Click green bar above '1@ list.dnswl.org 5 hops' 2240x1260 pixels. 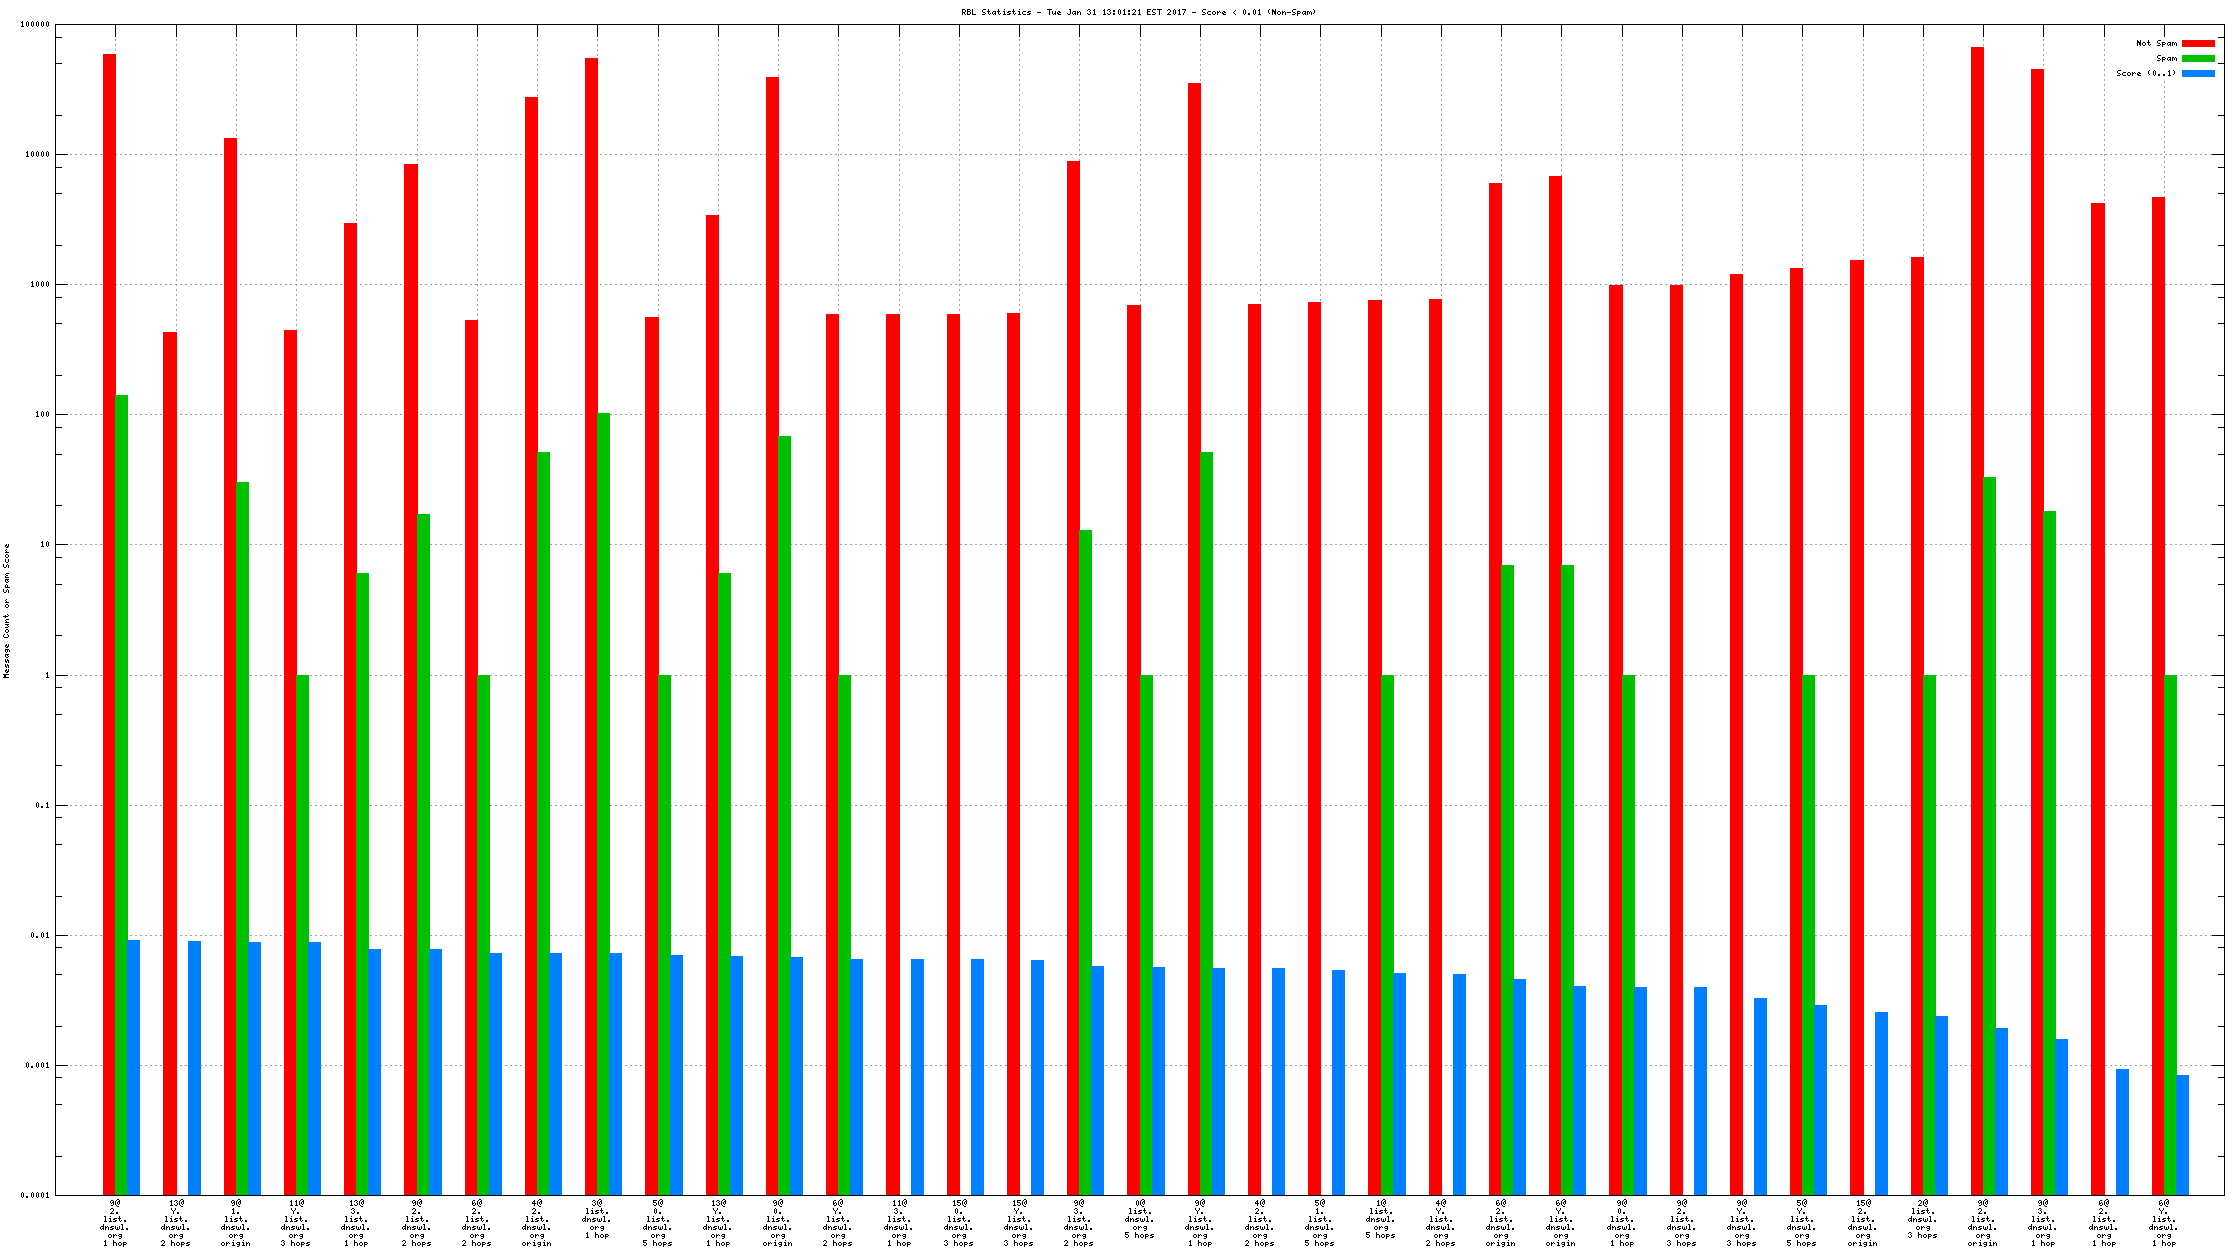coord(1387,934)
